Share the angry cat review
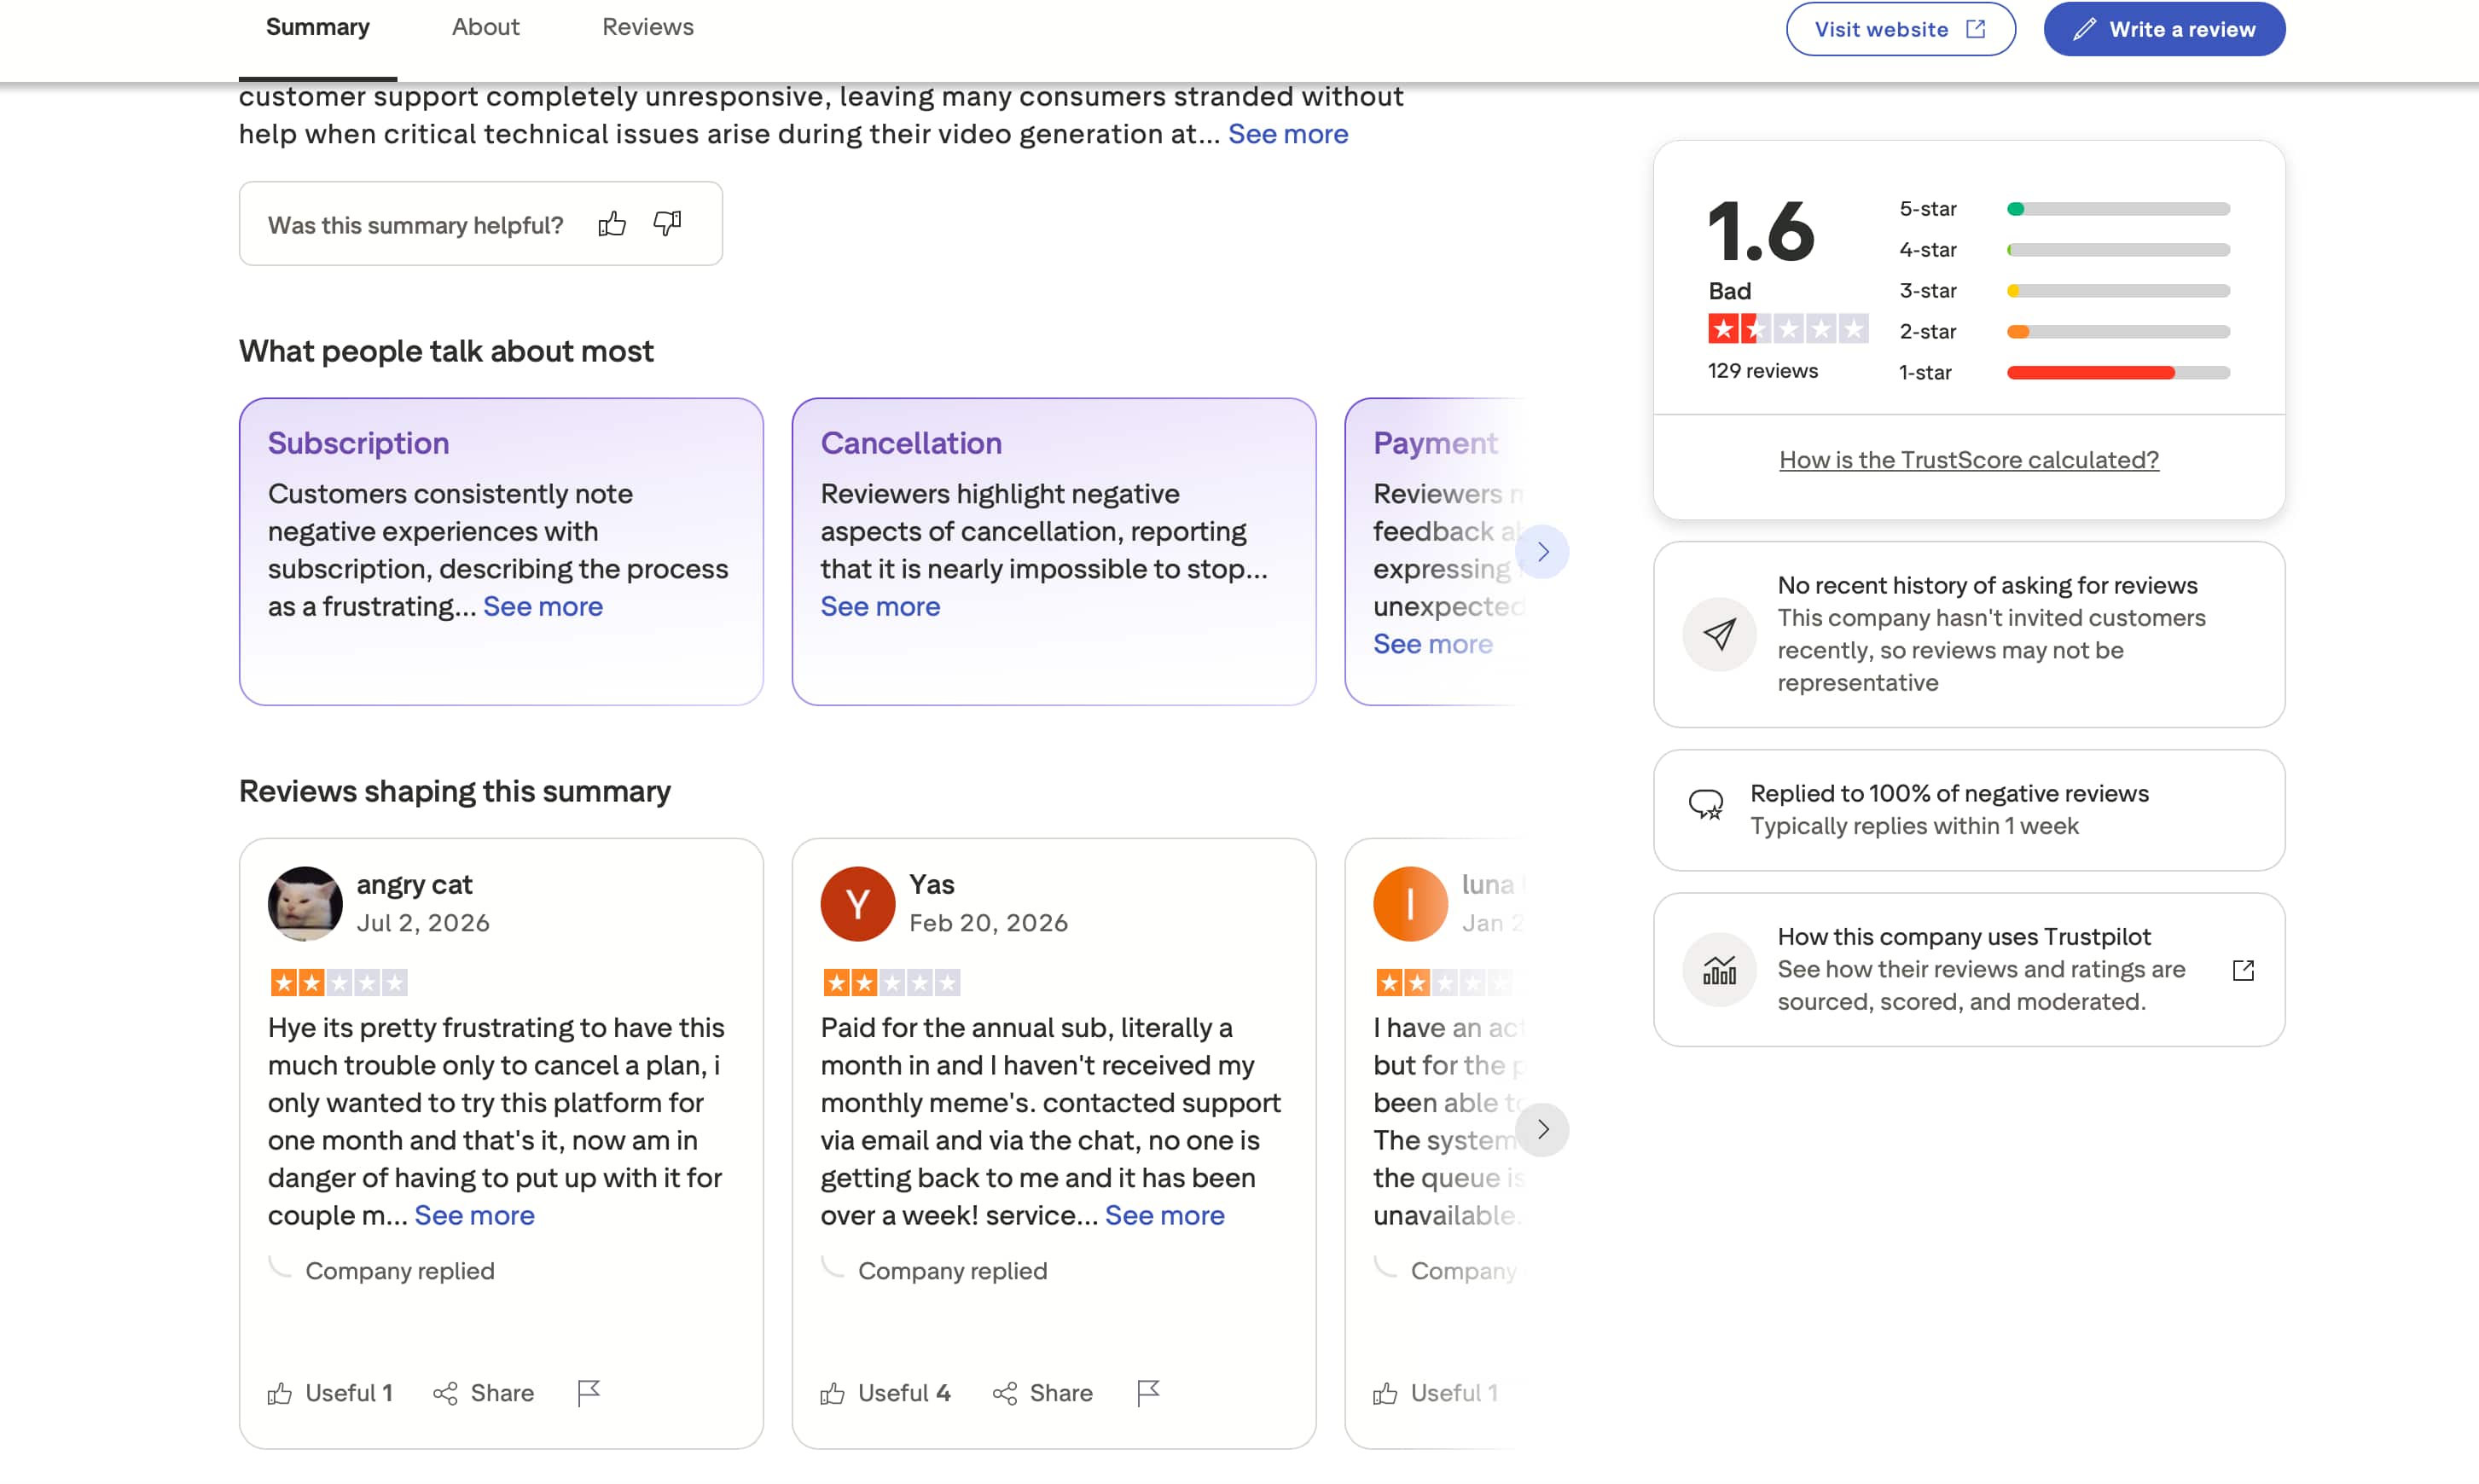Image resolution: width=2479 pixels, height=1484 pixels. [483, 1393]
